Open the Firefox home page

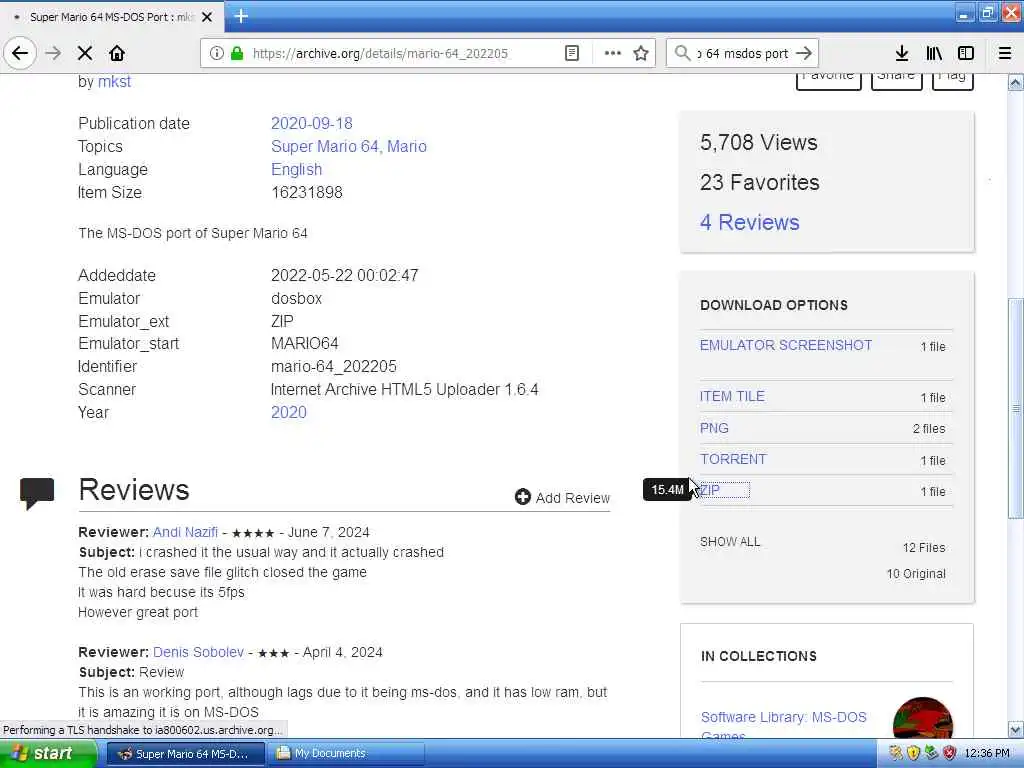click(117, 53)
